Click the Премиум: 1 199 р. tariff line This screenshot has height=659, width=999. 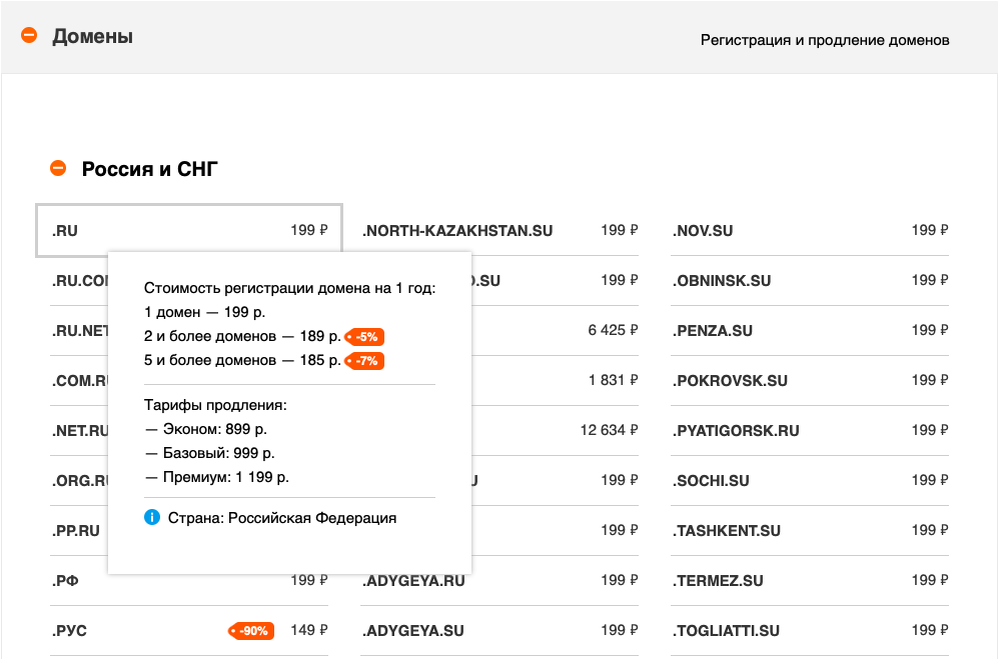[217, 477]
